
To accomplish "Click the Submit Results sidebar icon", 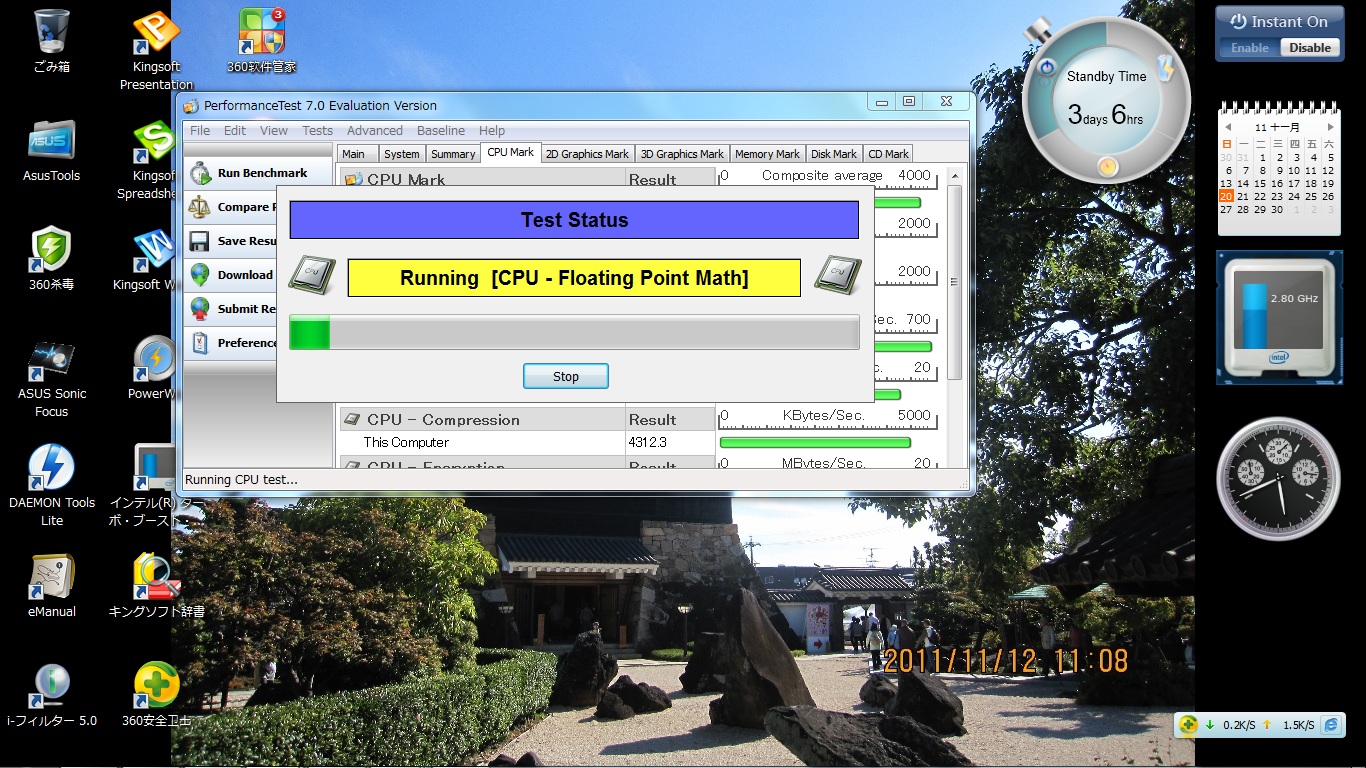I will point(200,308).
